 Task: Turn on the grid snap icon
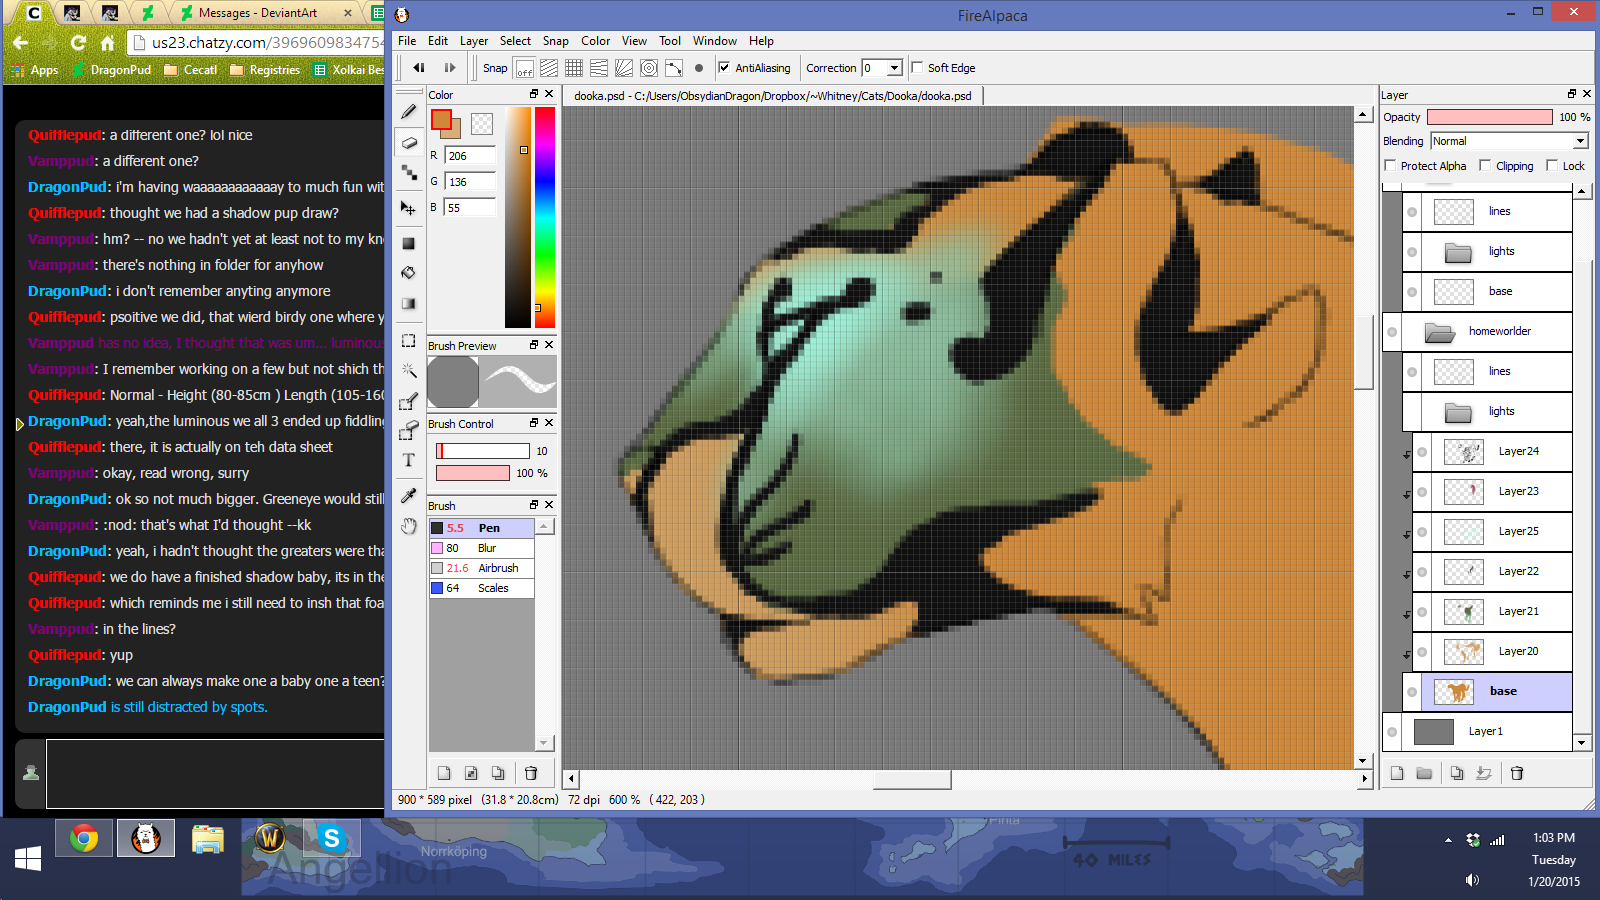[574, 68]
